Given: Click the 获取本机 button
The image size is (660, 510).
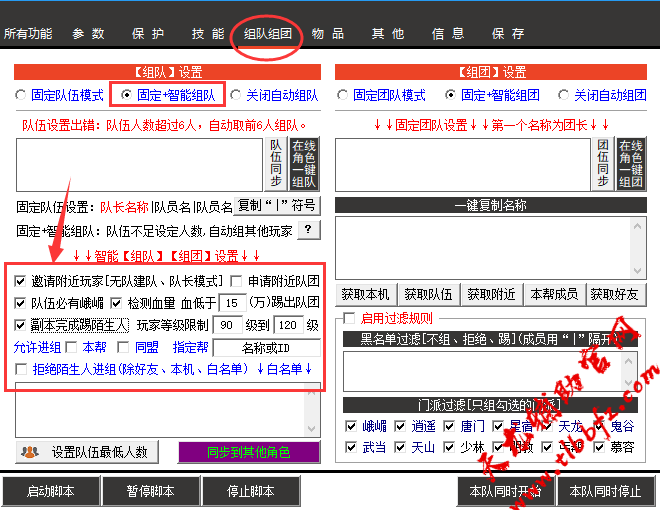Looking at the screenshot, I should point(365,295).
